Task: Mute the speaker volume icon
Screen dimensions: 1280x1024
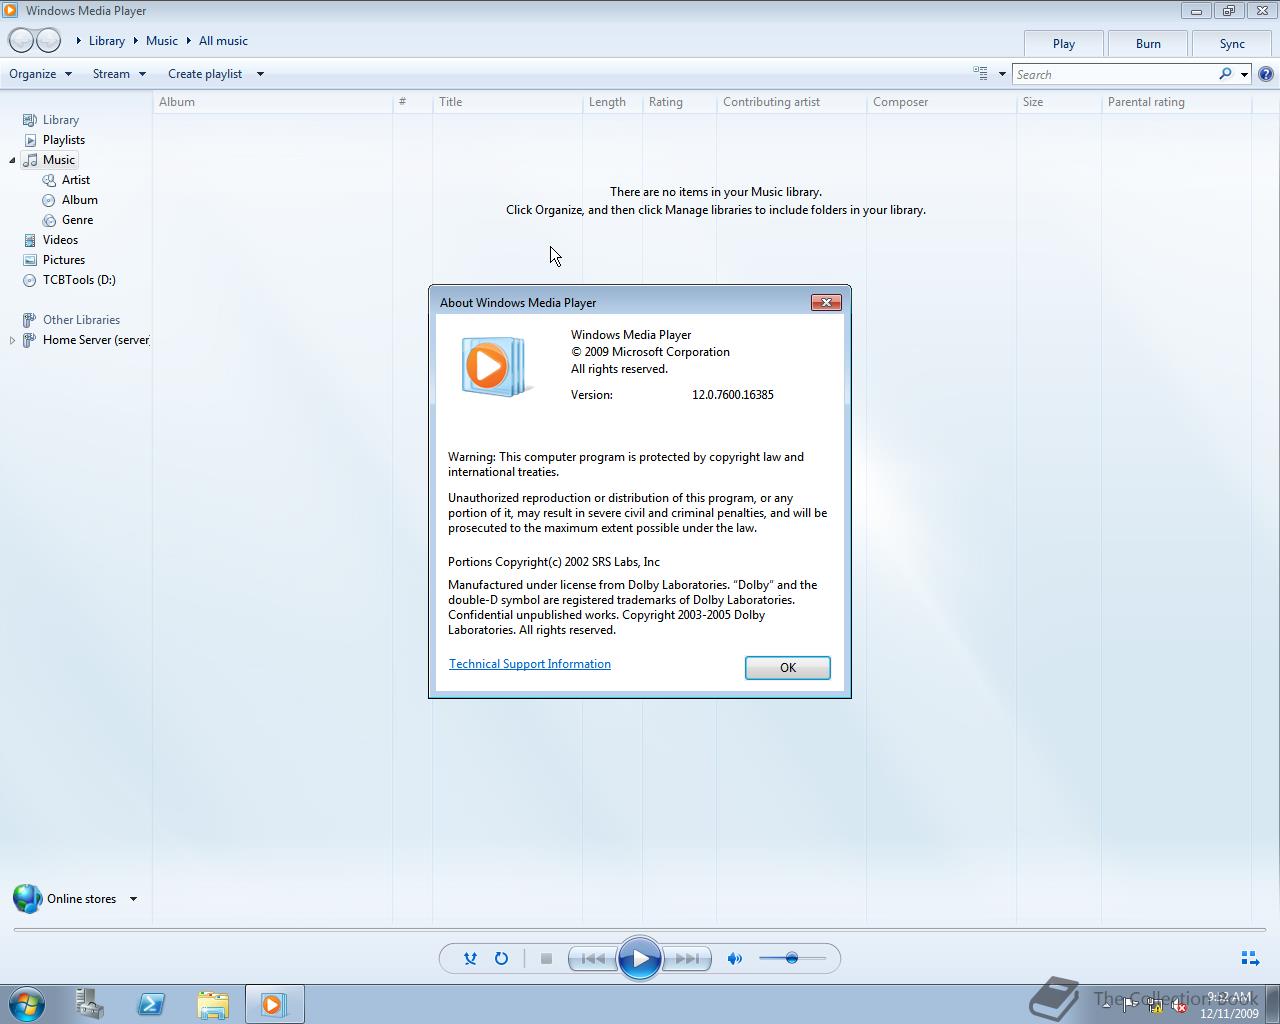Action: (x=735, y=958)
